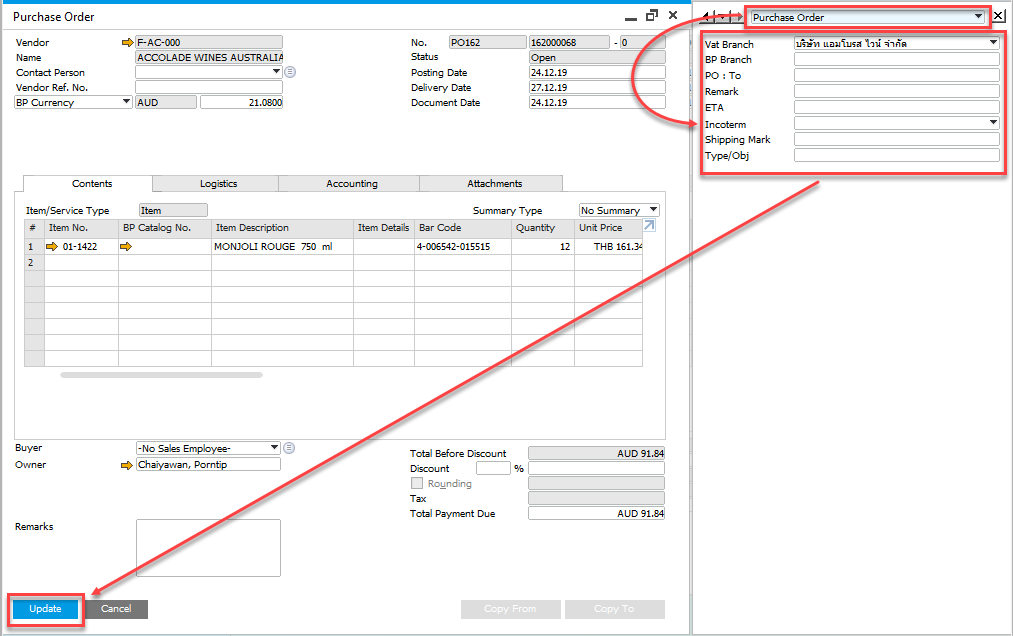The height and width of the screenshot is (636, 1013).
Task: Select the 'MONJOLI ROUGE 750 ml' description cell
Action: click(282, 246)
